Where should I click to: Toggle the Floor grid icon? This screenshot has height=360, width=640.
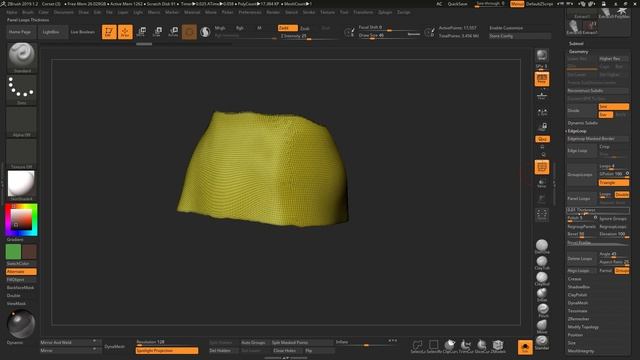coord(542,96)
